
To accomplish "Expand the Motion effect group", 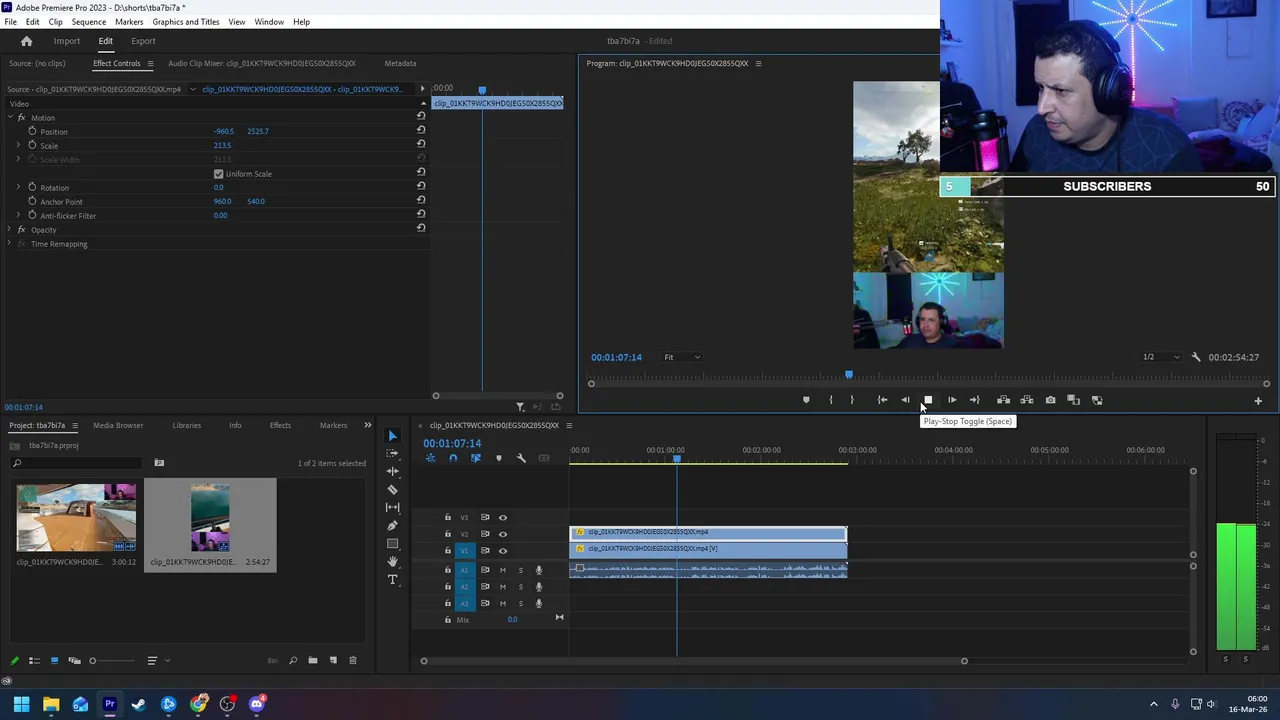I will [x=10, y=118].
